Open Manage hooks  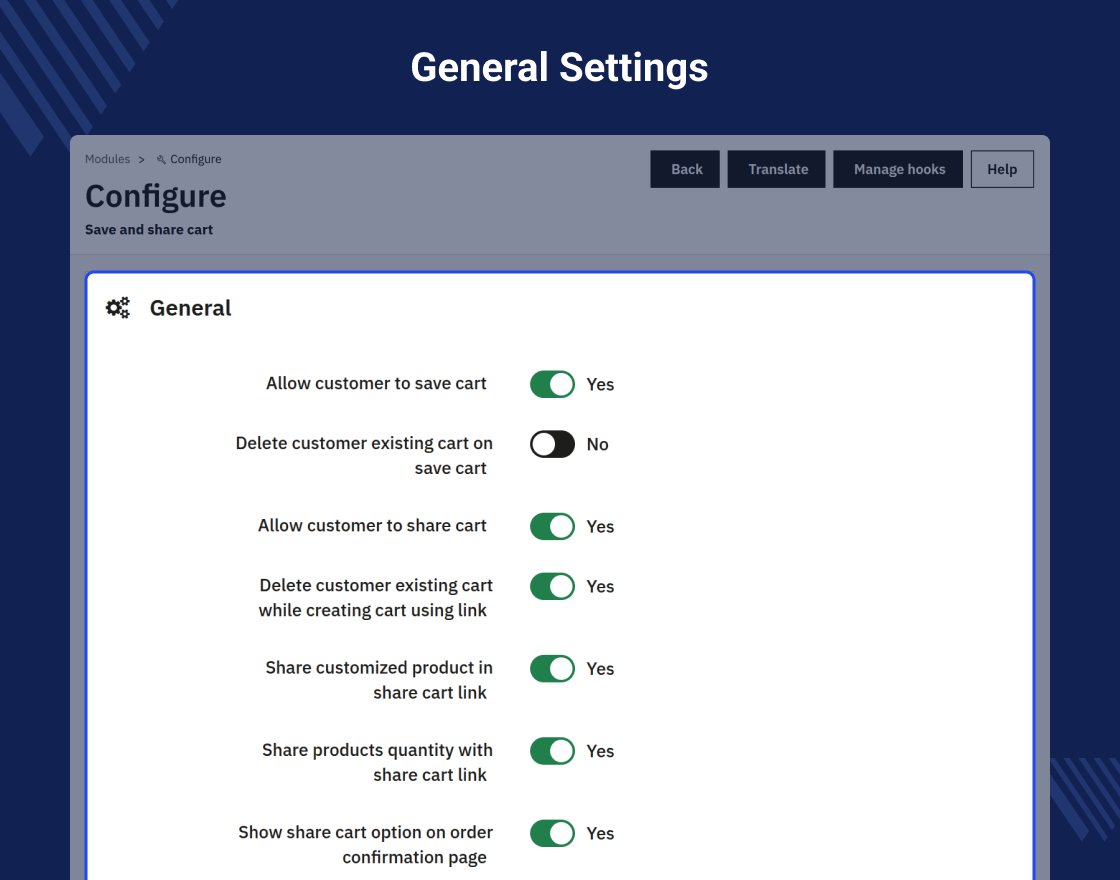click(x=898, y=169)
